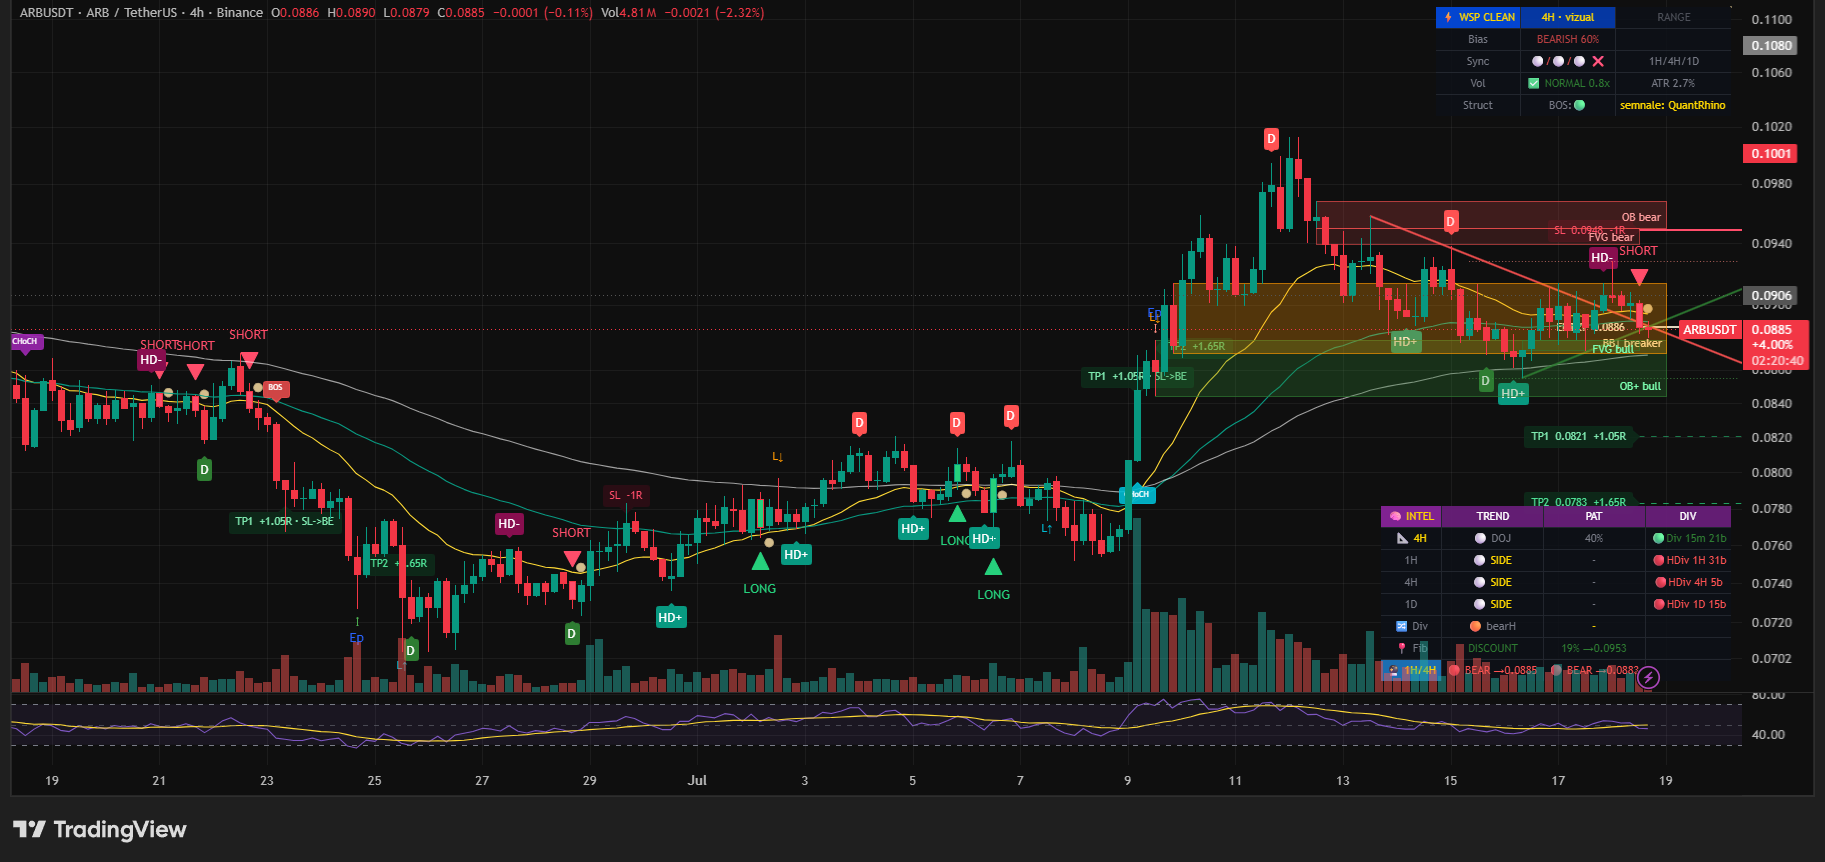
Task: Click the Jul label on the time axis
Action: (697, 781)
